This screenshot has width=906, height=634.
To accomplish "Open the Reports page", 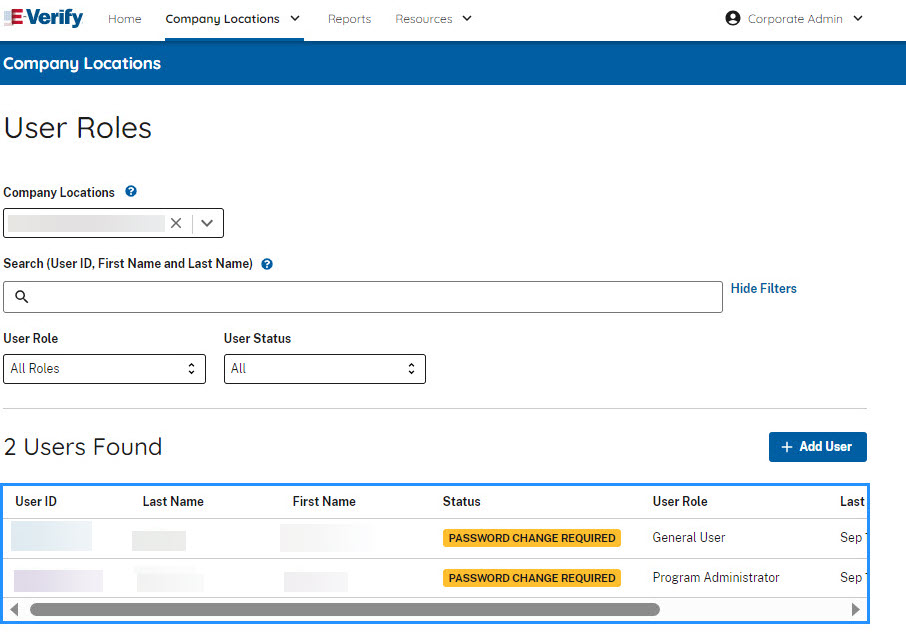I will (350, 19).
